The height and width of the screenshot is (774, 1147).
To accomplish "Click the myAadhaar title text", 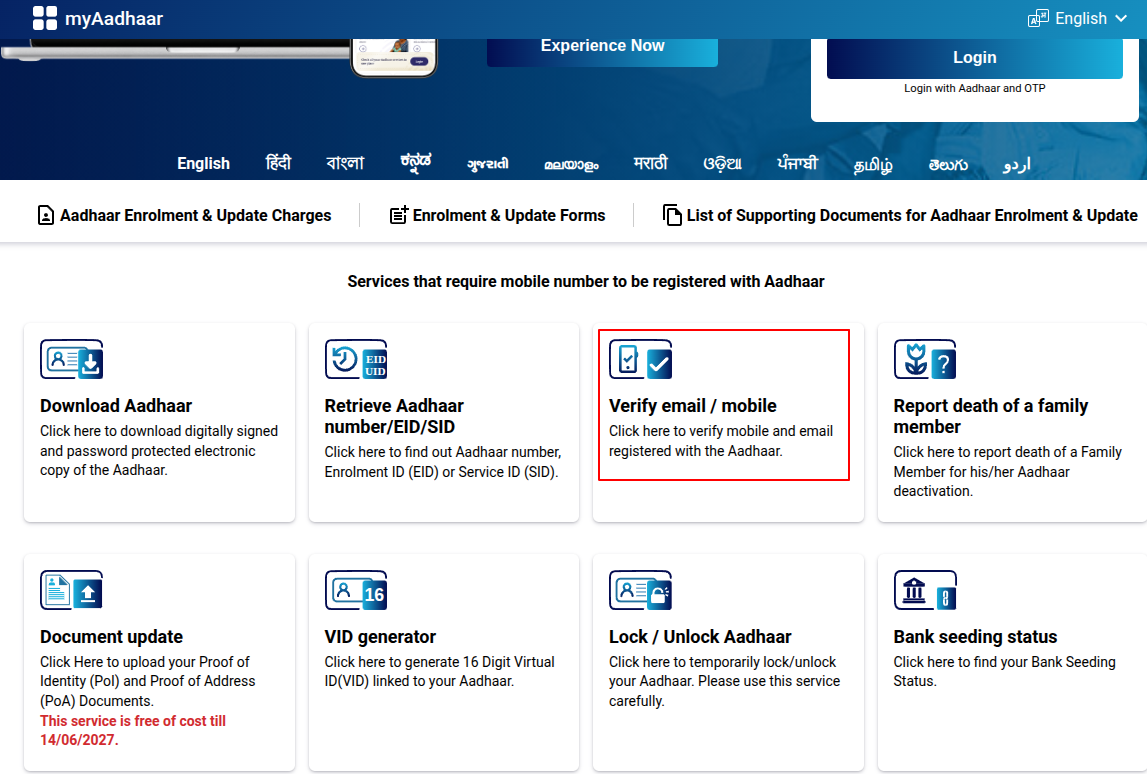I will click(114, 18).
